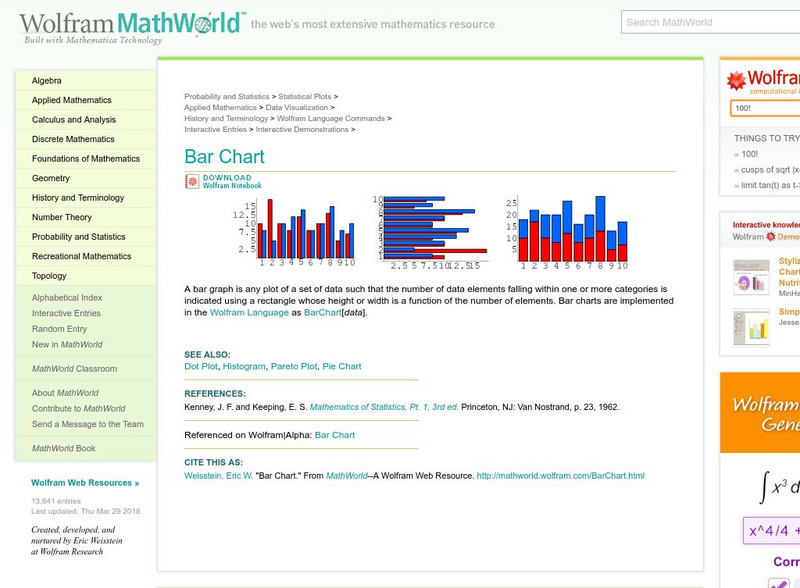Click Statistical Plots breadcrumb

pyautogui.click(x=305, y=96)
